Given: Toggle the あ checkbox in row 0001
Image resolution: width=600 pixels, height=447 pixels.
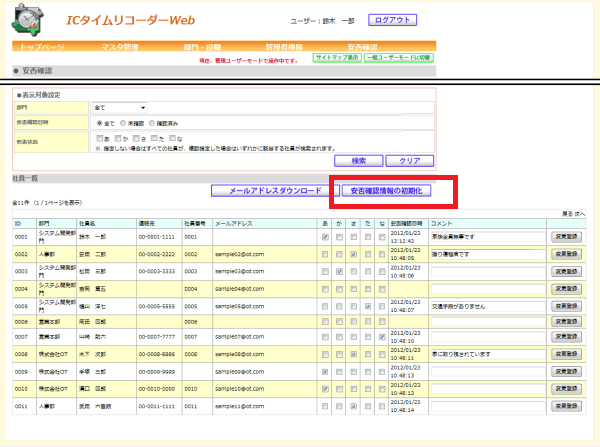Looking at the screenshot, I should (x=325, y=237).
